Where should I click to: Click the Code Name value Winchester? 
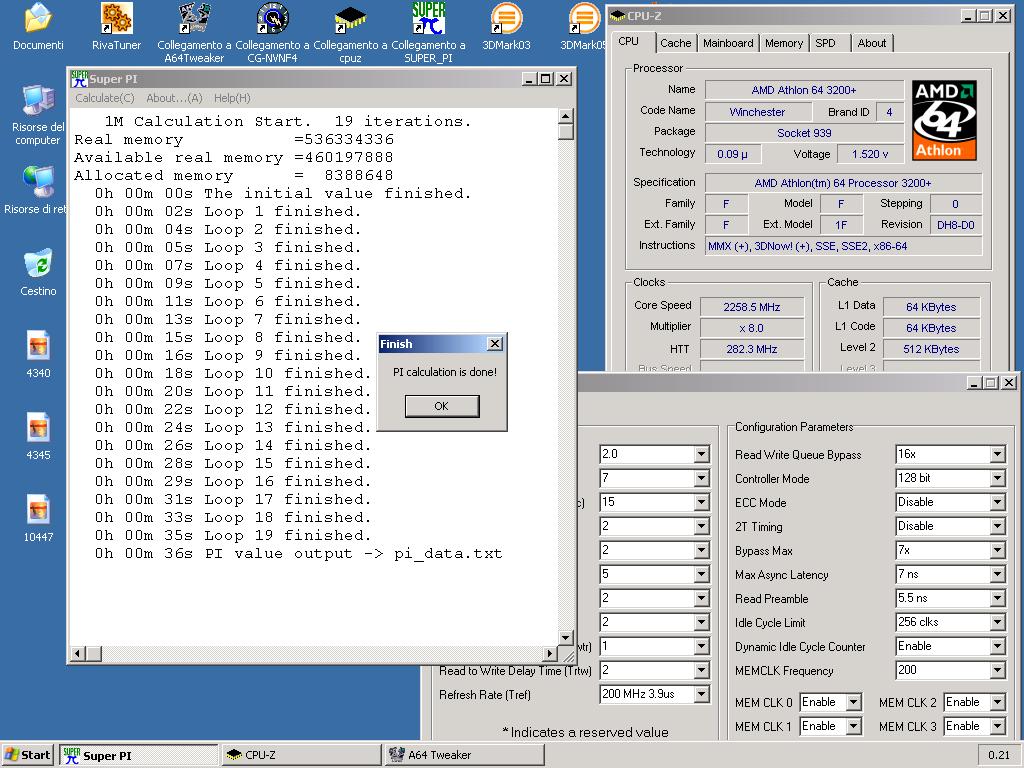point(758,112)
